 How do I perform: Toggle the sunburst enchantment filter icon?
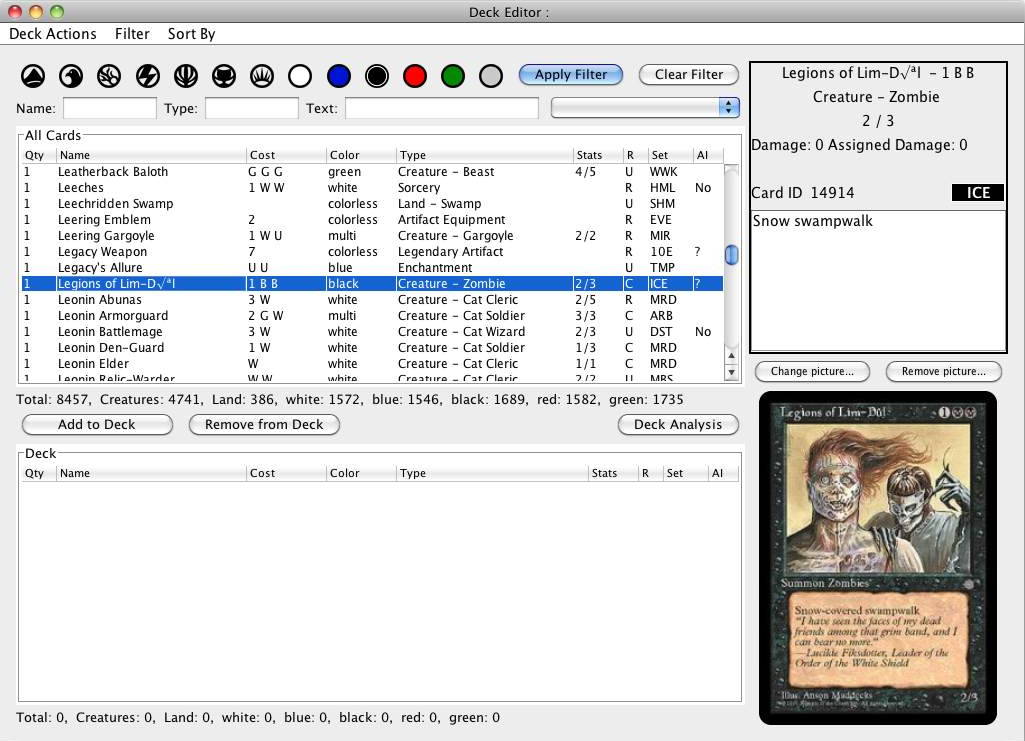pos(261,76)
